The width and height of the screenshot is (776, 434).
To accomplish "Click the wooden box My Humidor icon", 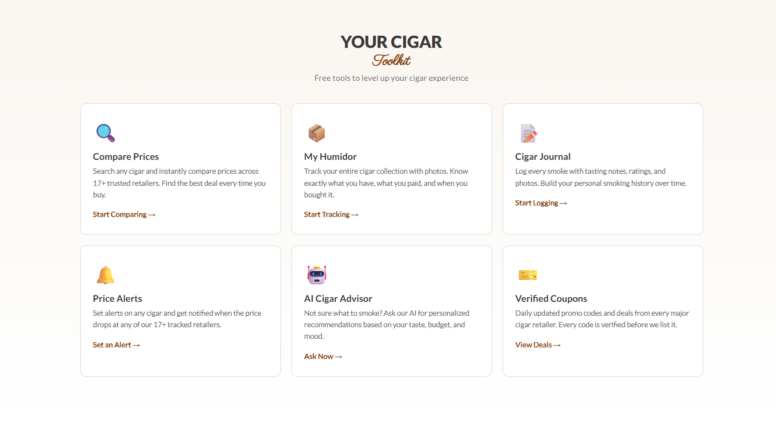I will point(316,133).
